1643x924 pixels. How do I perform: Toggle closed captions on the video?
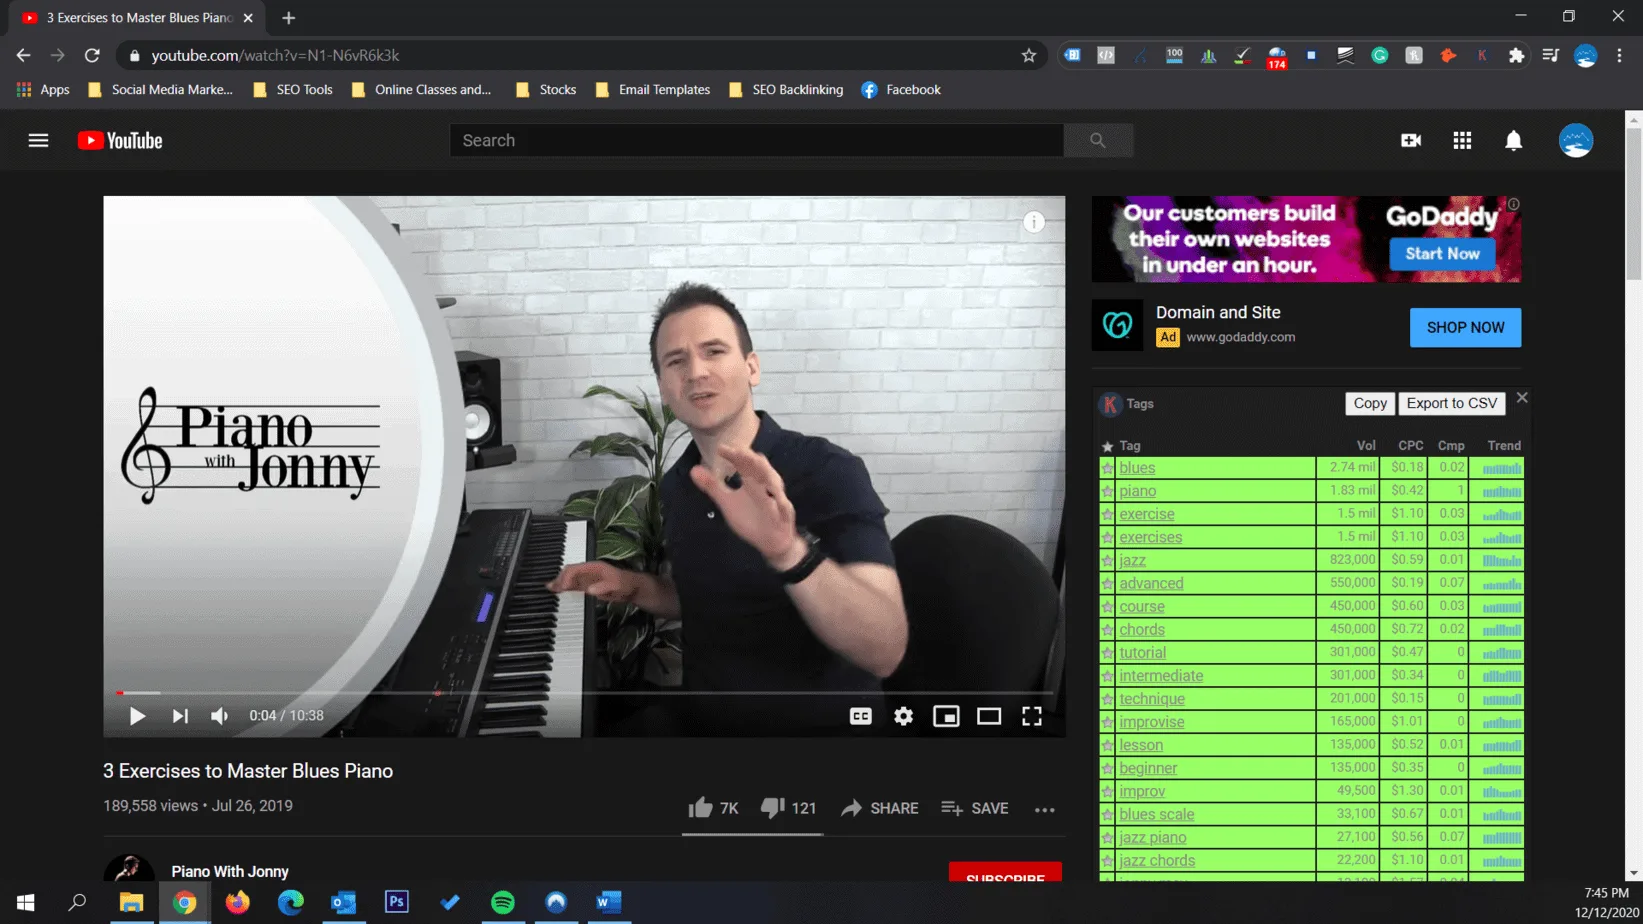click(x=860, y=716)
